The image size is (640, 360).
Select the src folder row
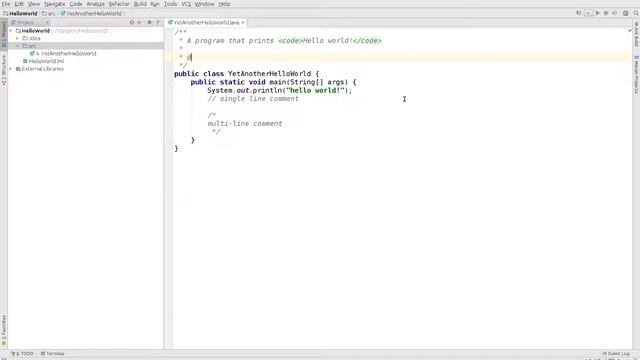pyautogui.click(x=85, y=46)
